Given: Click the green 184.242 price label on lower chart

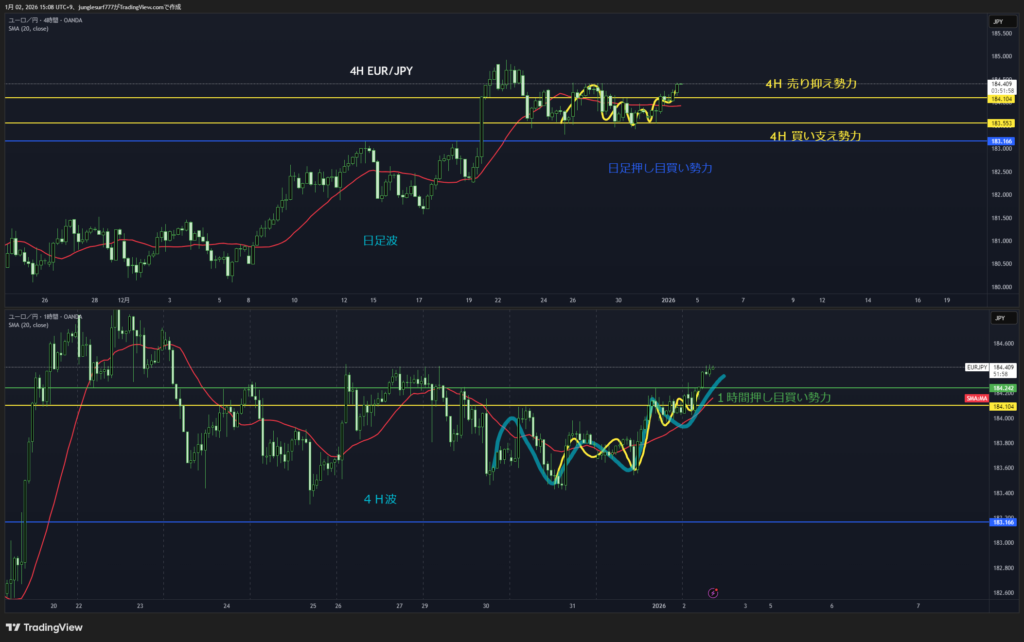Looking at the screenshot, I should coord(1000,387).
